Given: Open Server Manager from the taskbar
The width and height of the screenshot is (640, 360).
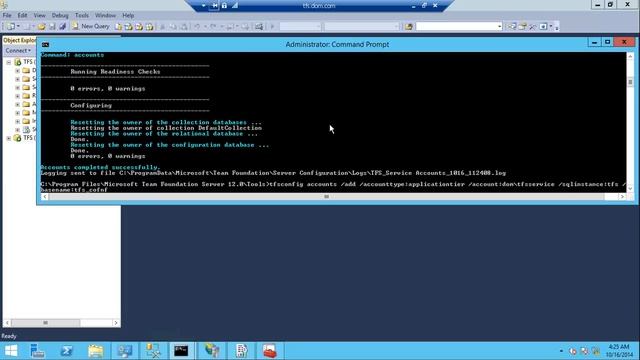Looking at the screenshot, I should click(38, 351).
